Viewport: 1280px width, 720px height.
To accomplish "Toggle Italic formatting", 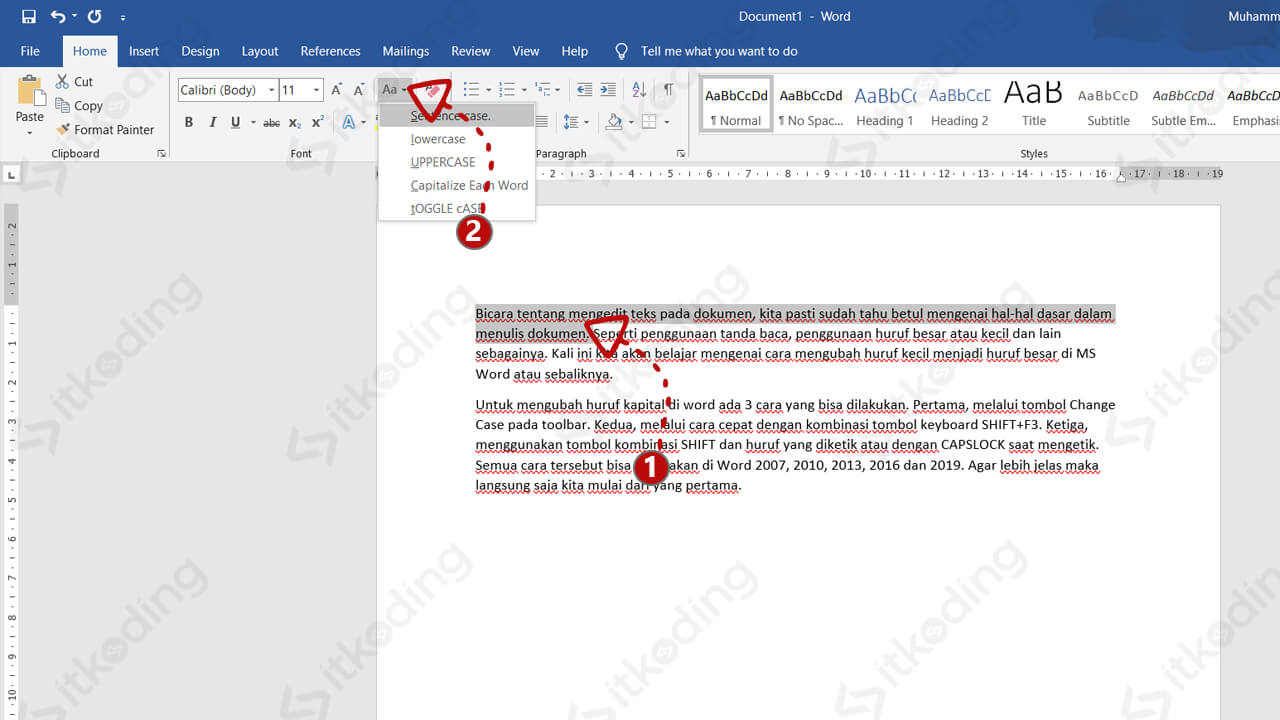I will pos(212,123).
